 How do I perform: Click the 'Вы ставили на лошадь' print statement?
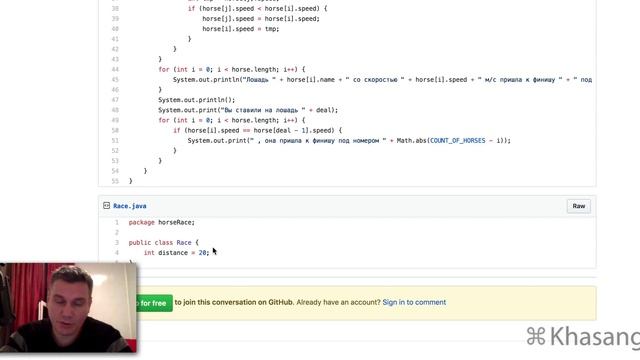click(248, 110)
